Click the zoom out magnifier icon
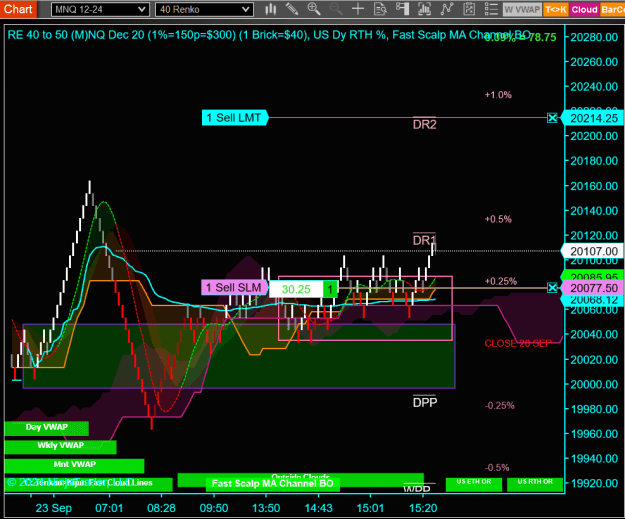Image resolution: width=625 pixels, height=519 pixels. coord(336,9)
